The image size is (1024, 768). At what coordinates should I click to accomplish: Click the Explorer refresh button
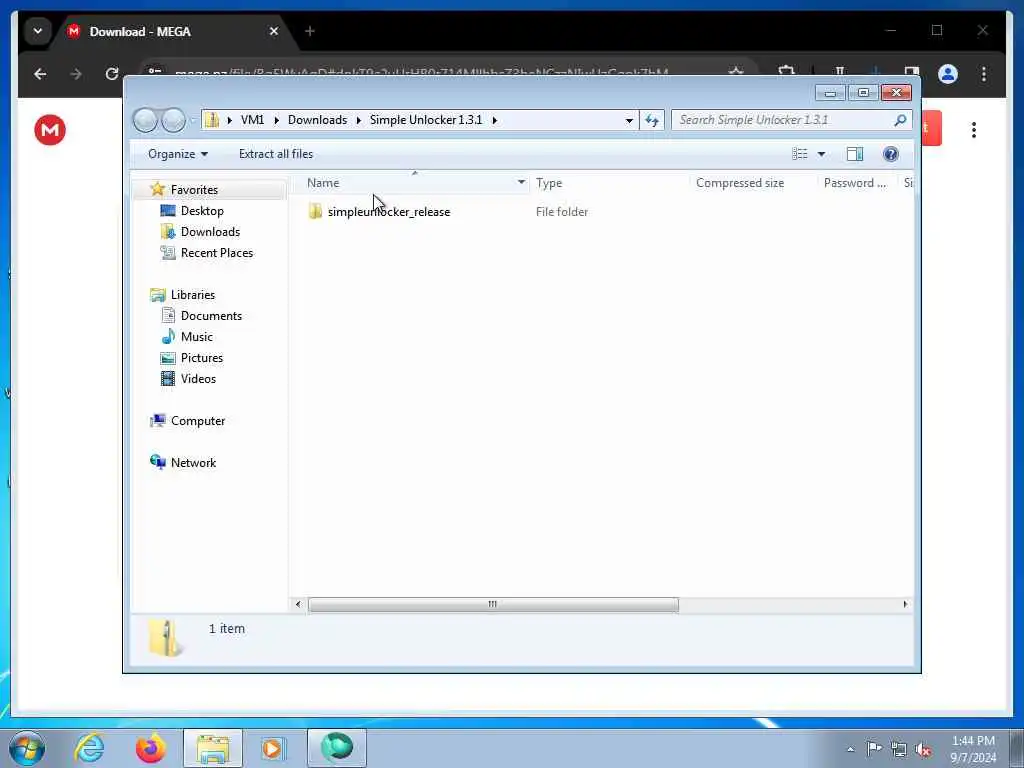652,120
